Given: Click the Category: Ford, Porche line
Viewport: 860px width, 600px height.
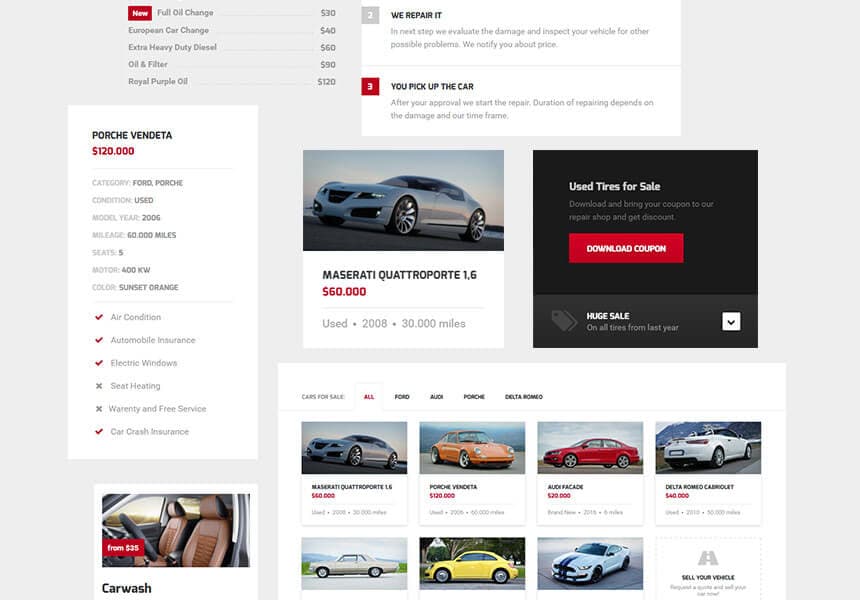Looking at the screenshot, I should click(137, 183).
